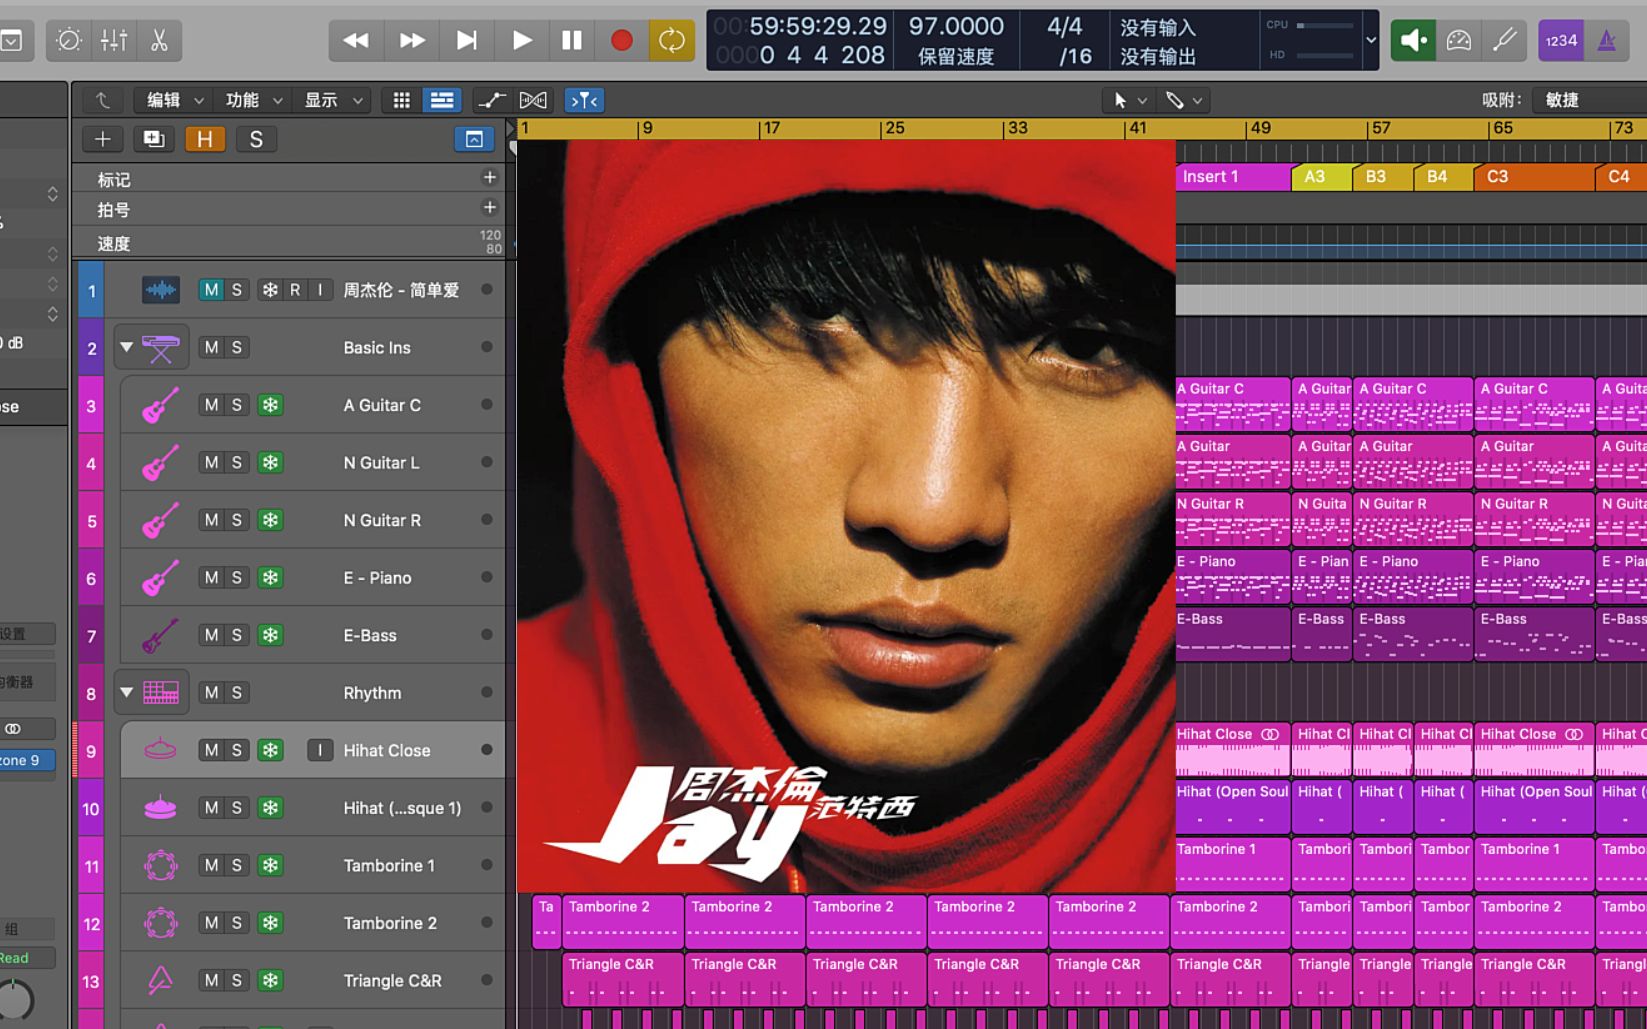Switch to list tracks view icon
1647x1029 pixels.
[x=441, y=100]
